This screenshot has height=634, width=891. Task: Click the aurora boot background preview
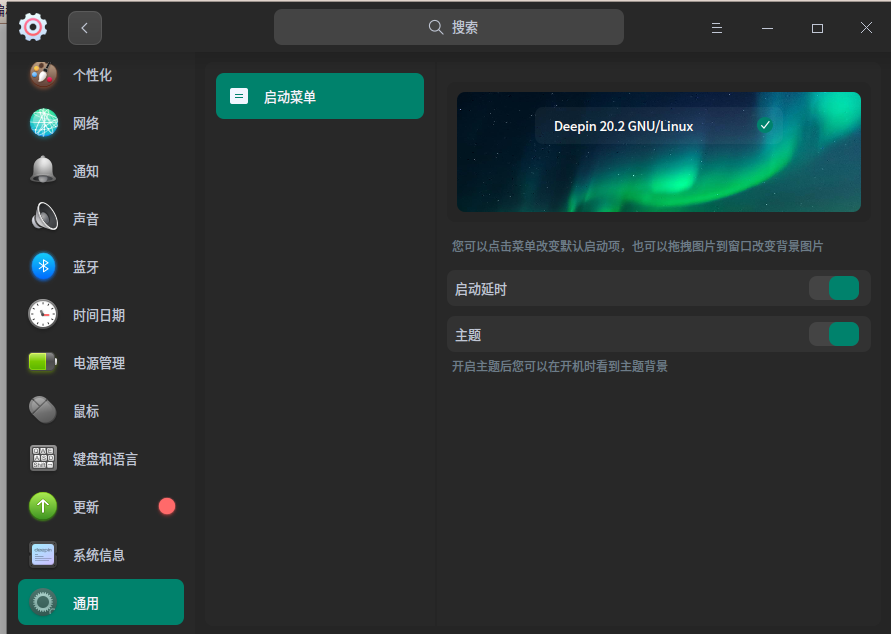(x=659, y=152)
